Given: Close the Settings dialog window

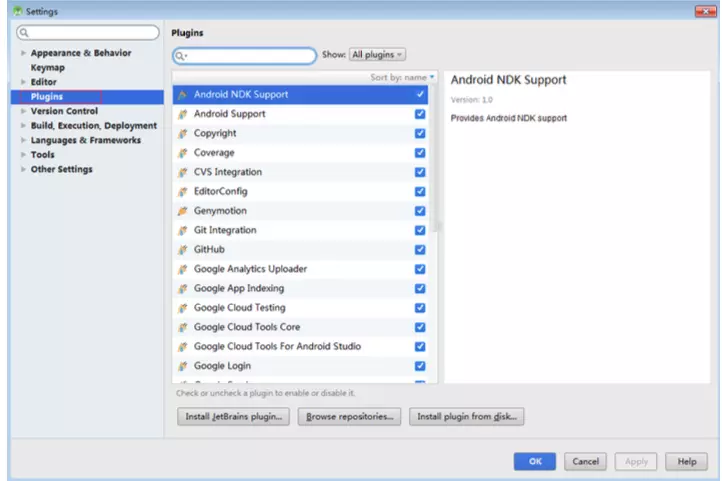Looking at the screenshot, I should point(705,11).
